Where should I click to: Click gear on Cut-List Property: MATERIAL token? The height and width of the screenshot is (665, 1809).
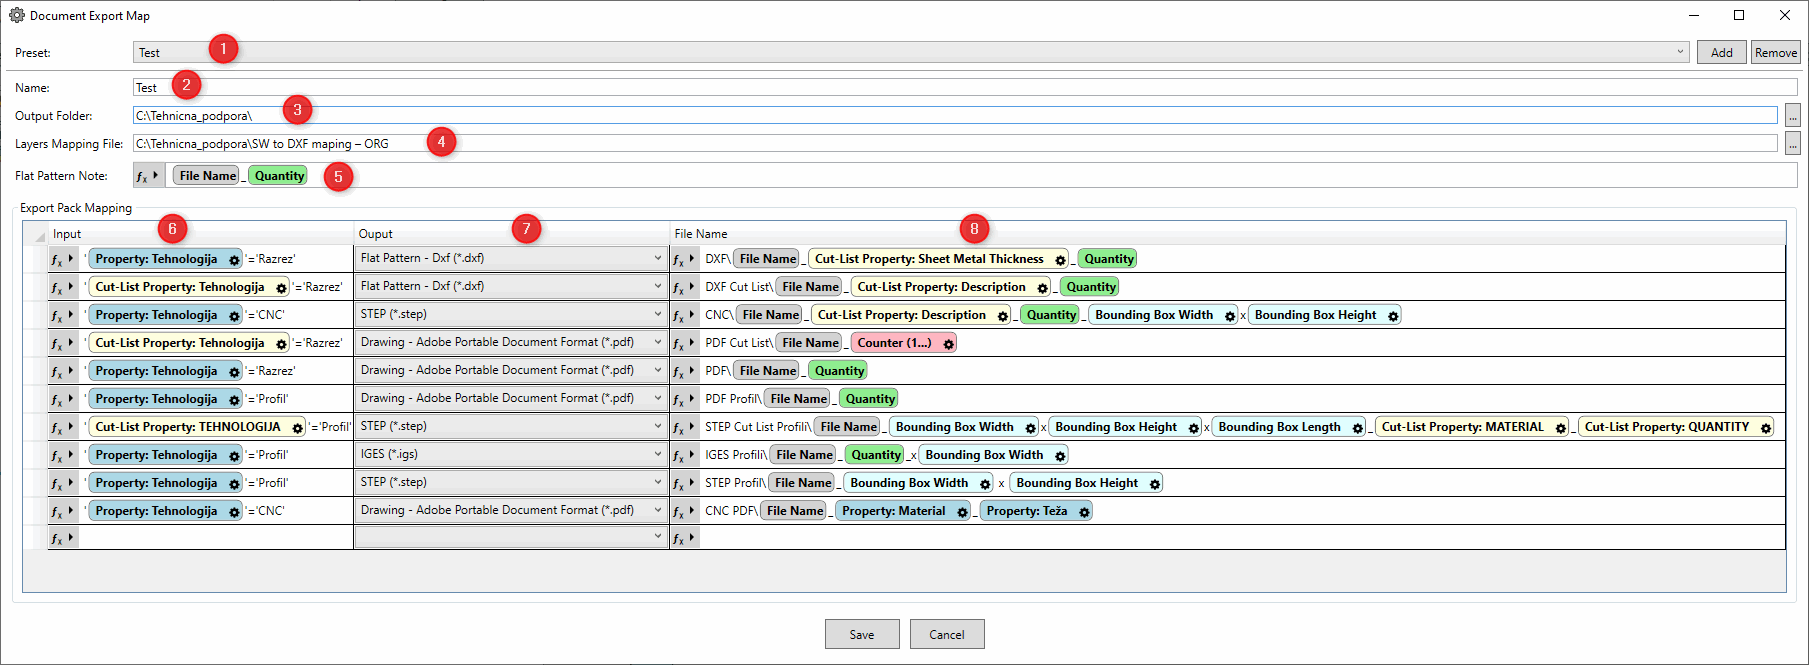pyautogui.click(x=1560, y=428)
